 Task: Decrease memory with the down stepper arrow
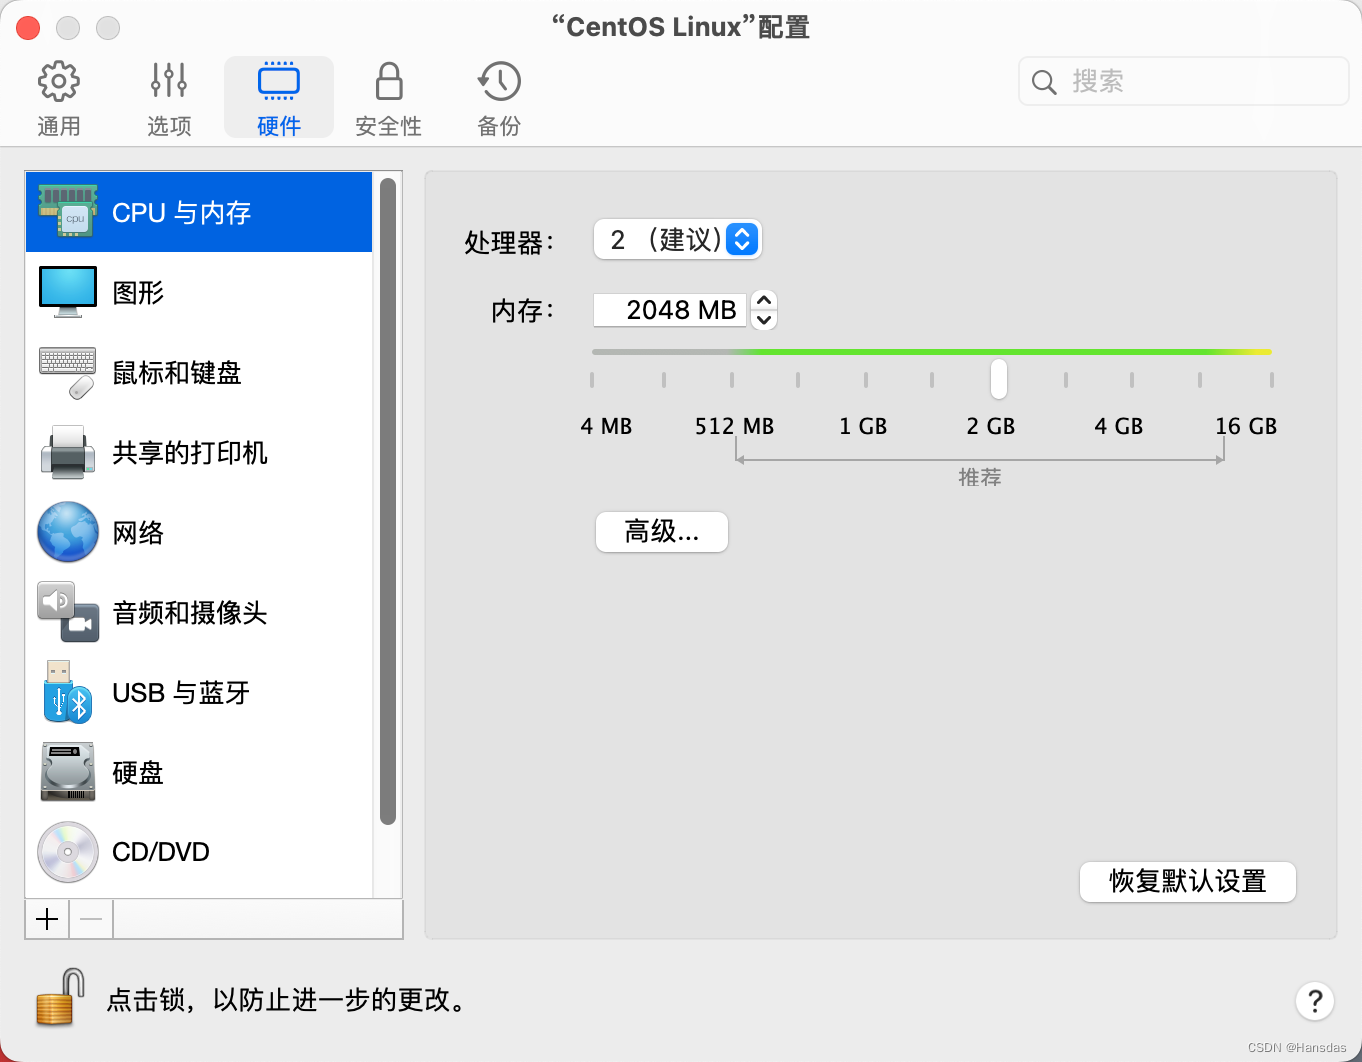(764, 320)
